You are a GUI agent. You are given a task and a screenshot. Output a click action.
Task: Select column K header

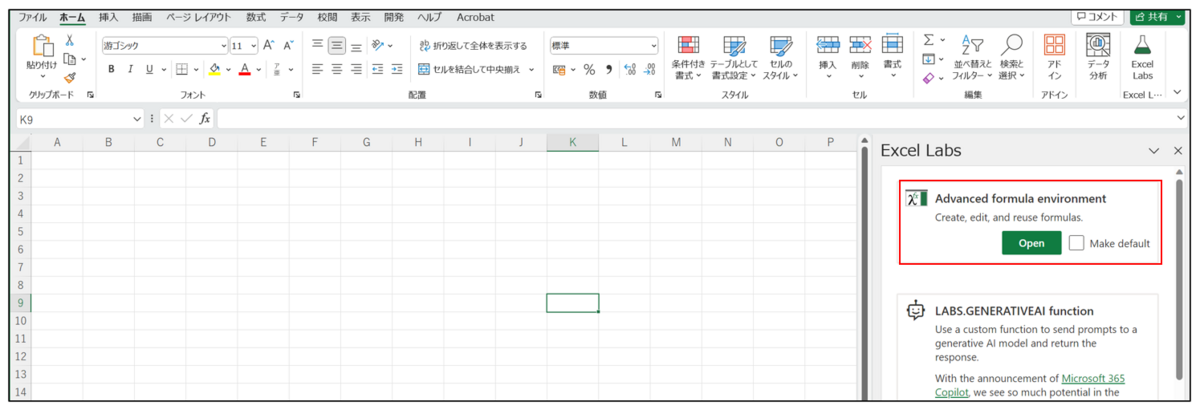tap(572, 142)
